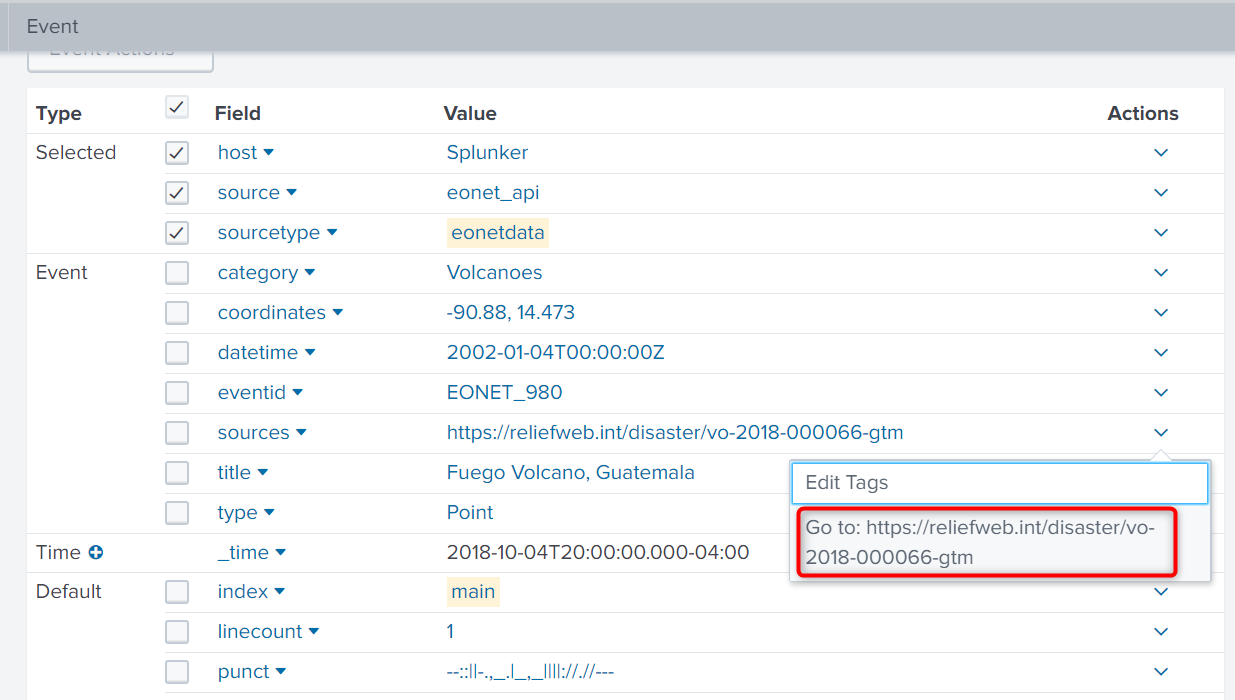Toggle the select-all checkbox in the header
The image size is (1235, 700).
177,107
